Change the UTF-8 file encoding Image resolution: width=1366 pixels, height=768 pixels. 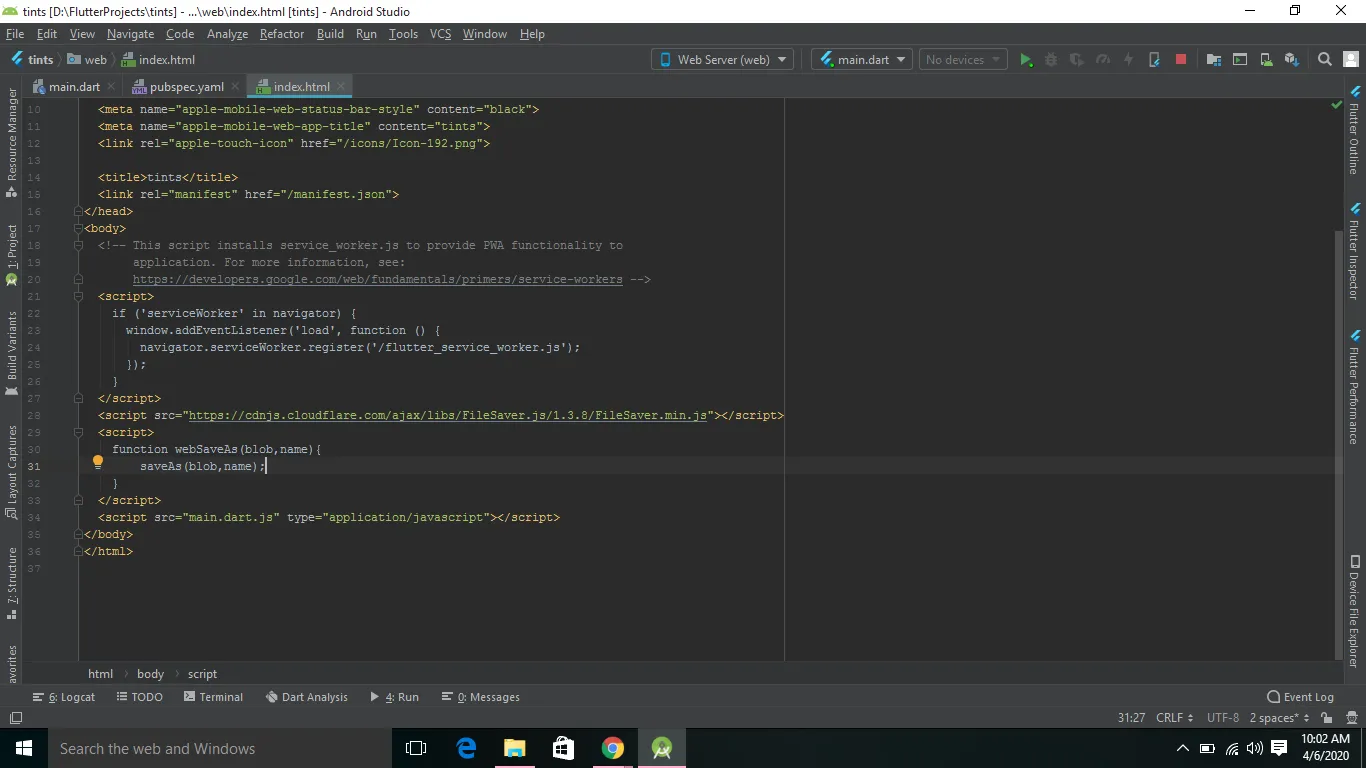click(x=1222, y=718)
